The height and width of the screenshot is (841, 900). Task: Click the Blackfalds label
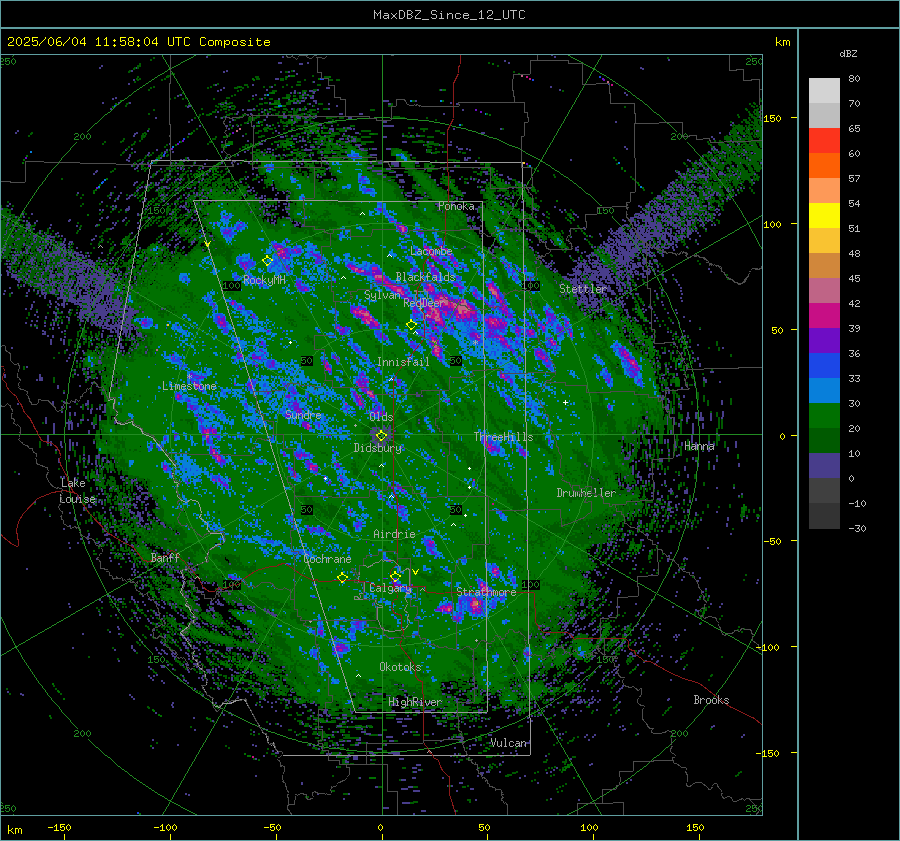click(x=425, y=277)
